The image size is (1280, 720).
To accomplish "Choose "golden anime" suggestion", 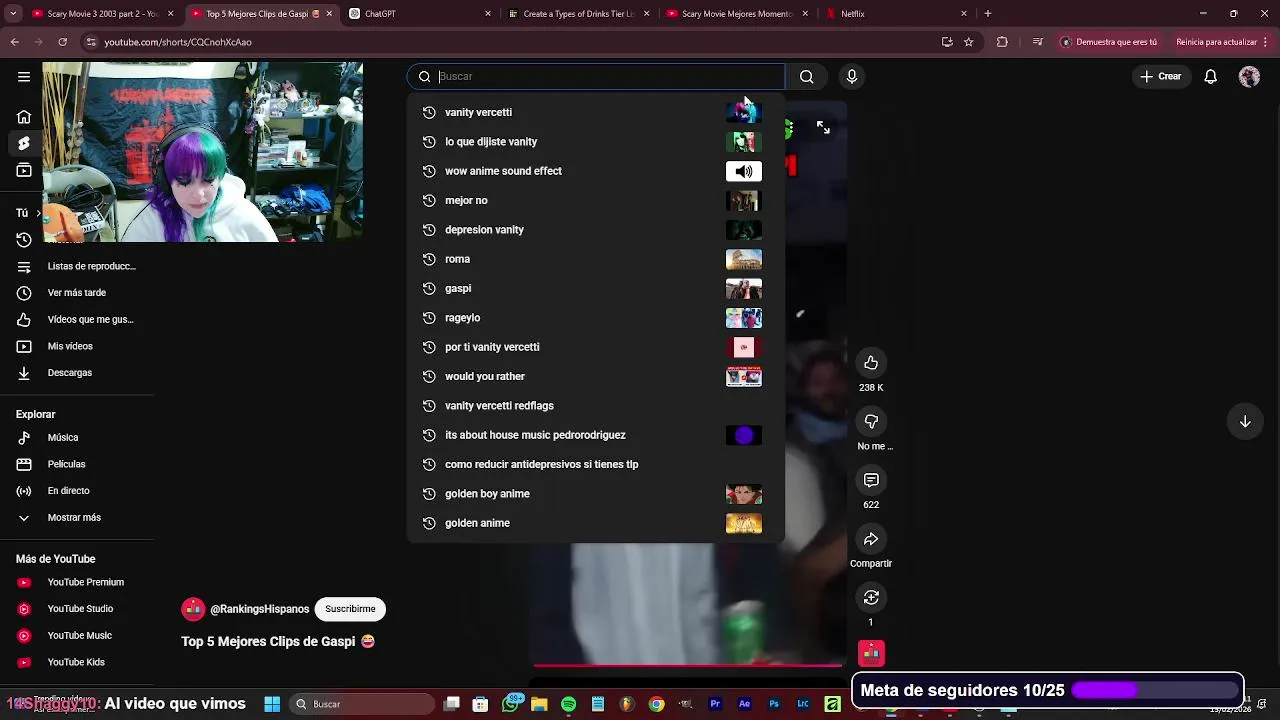I will (596, 523).
